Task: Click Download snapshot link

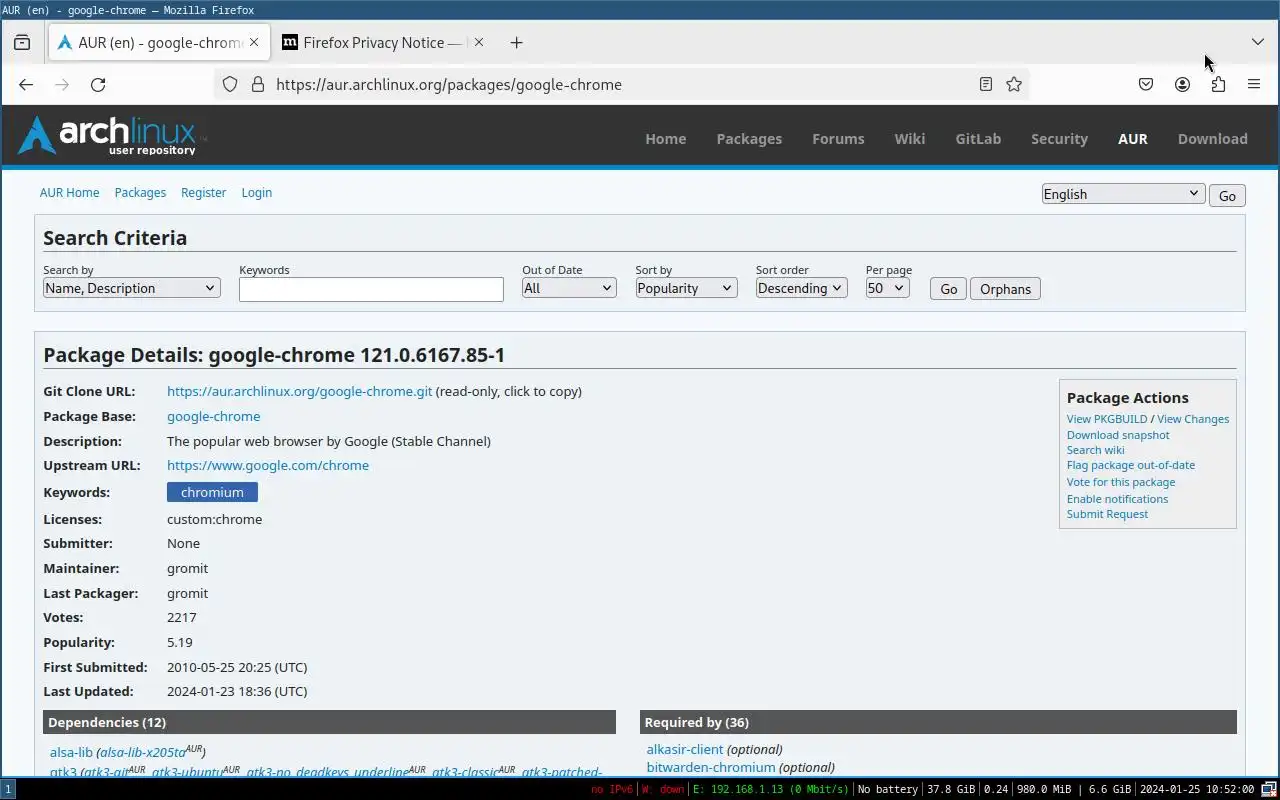Action: [x=1118, y=435]
